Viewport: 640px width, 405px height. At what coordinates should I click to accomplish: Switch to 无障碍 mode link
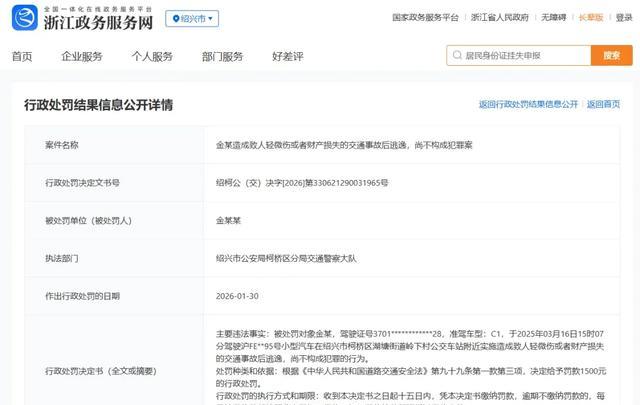pos(553,18)
